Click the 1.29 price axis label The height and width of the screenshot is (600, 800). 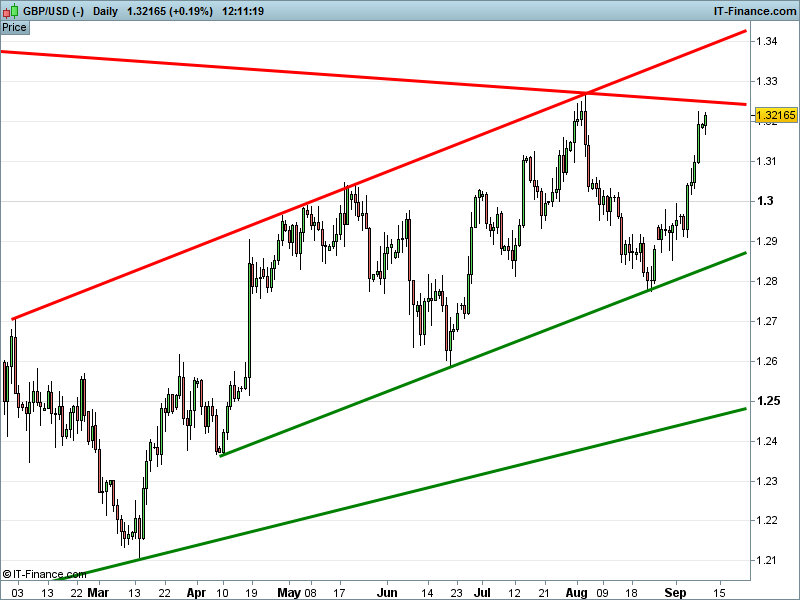pos(767,241)
